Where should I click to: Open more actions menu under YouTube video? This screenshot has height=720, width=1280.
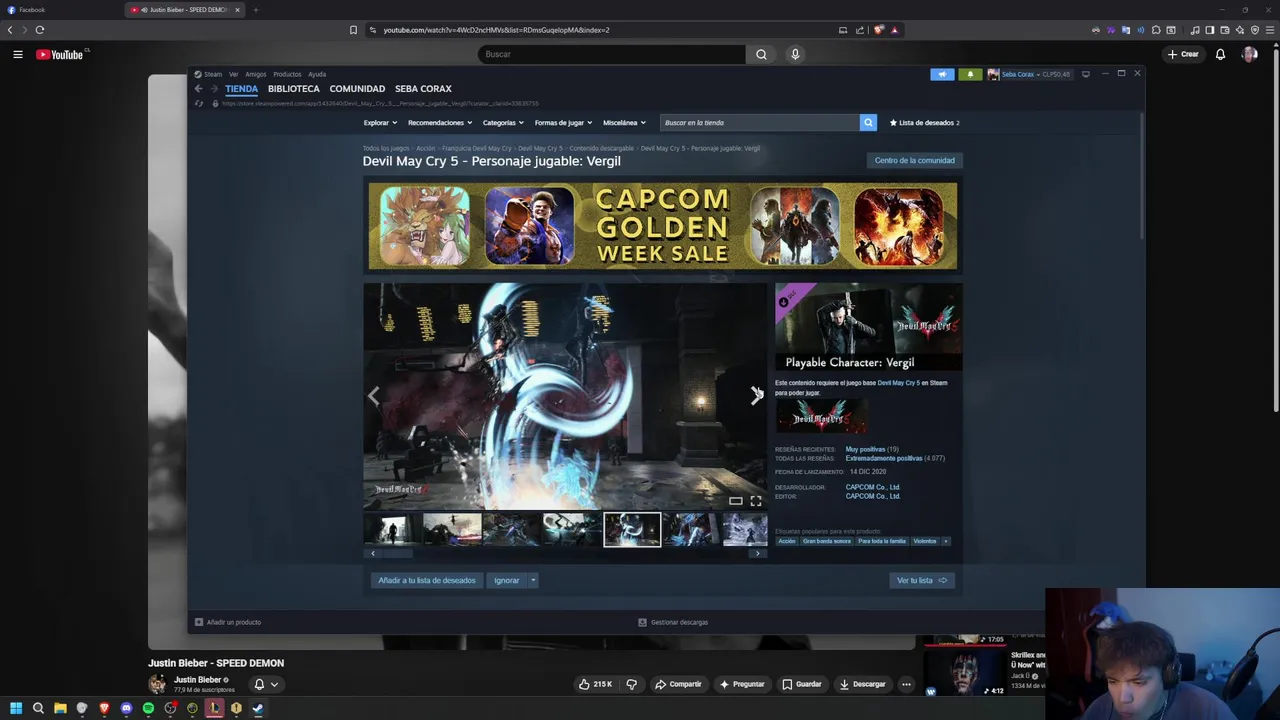[906, 684]
